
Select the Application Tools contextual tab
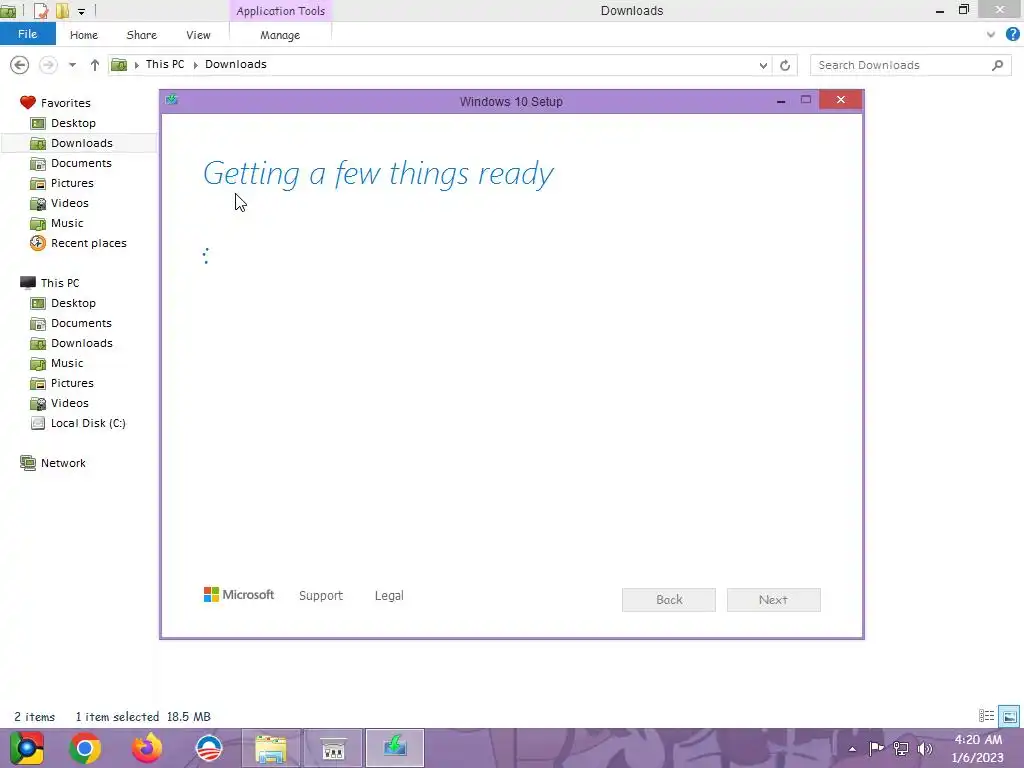(280, 11)
